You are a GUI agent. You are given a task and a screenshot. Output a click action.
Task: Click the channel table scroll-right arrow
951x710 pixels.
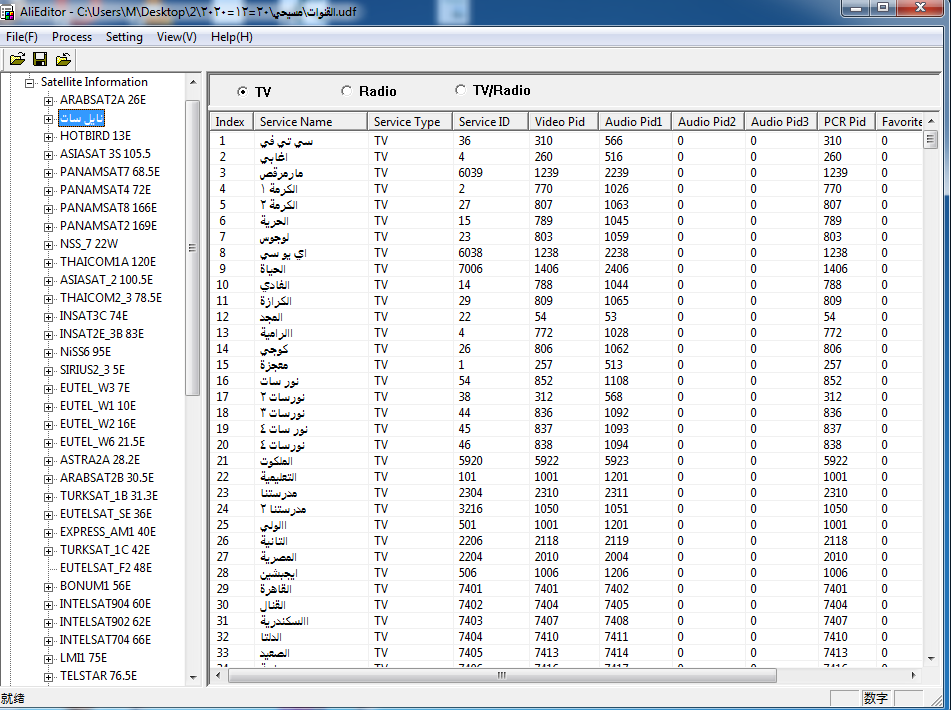[x=913, y=675]
